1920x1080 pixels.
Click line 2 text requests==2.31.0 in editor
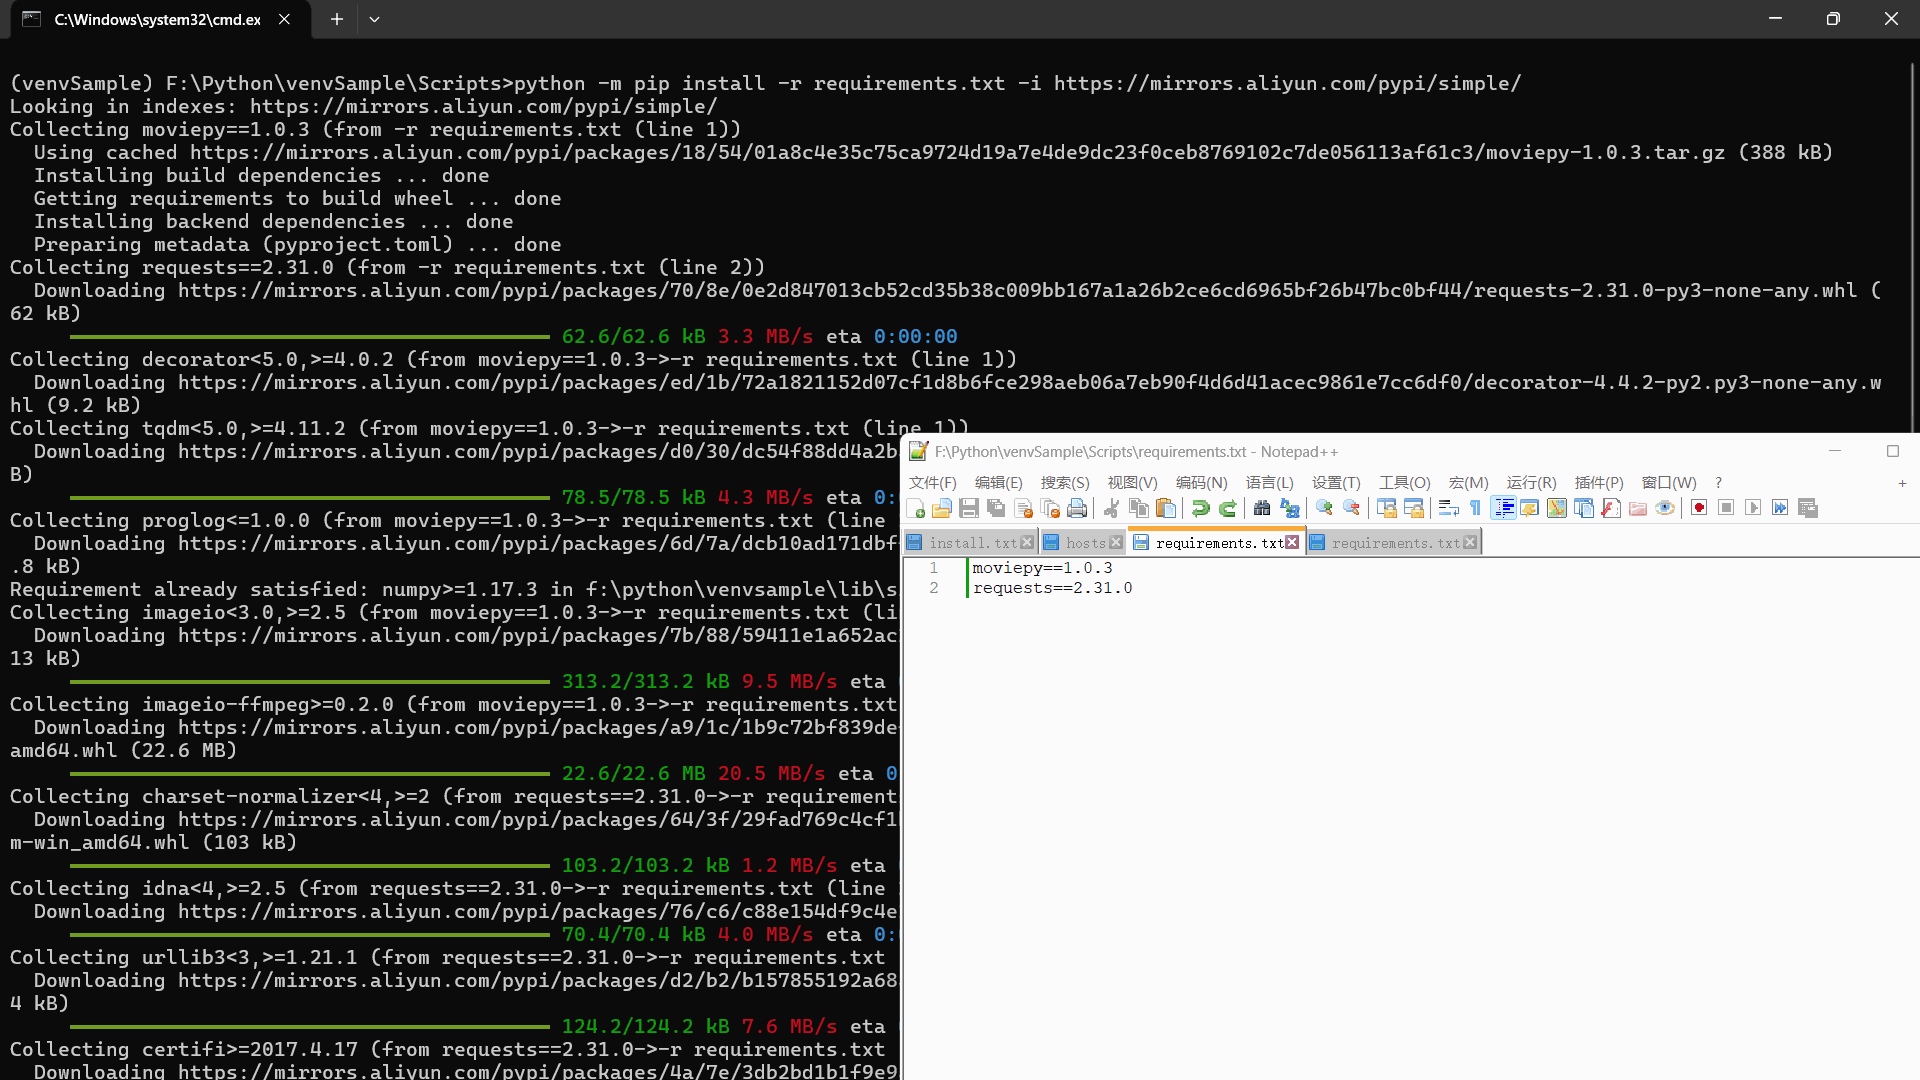pos(1052,588)
